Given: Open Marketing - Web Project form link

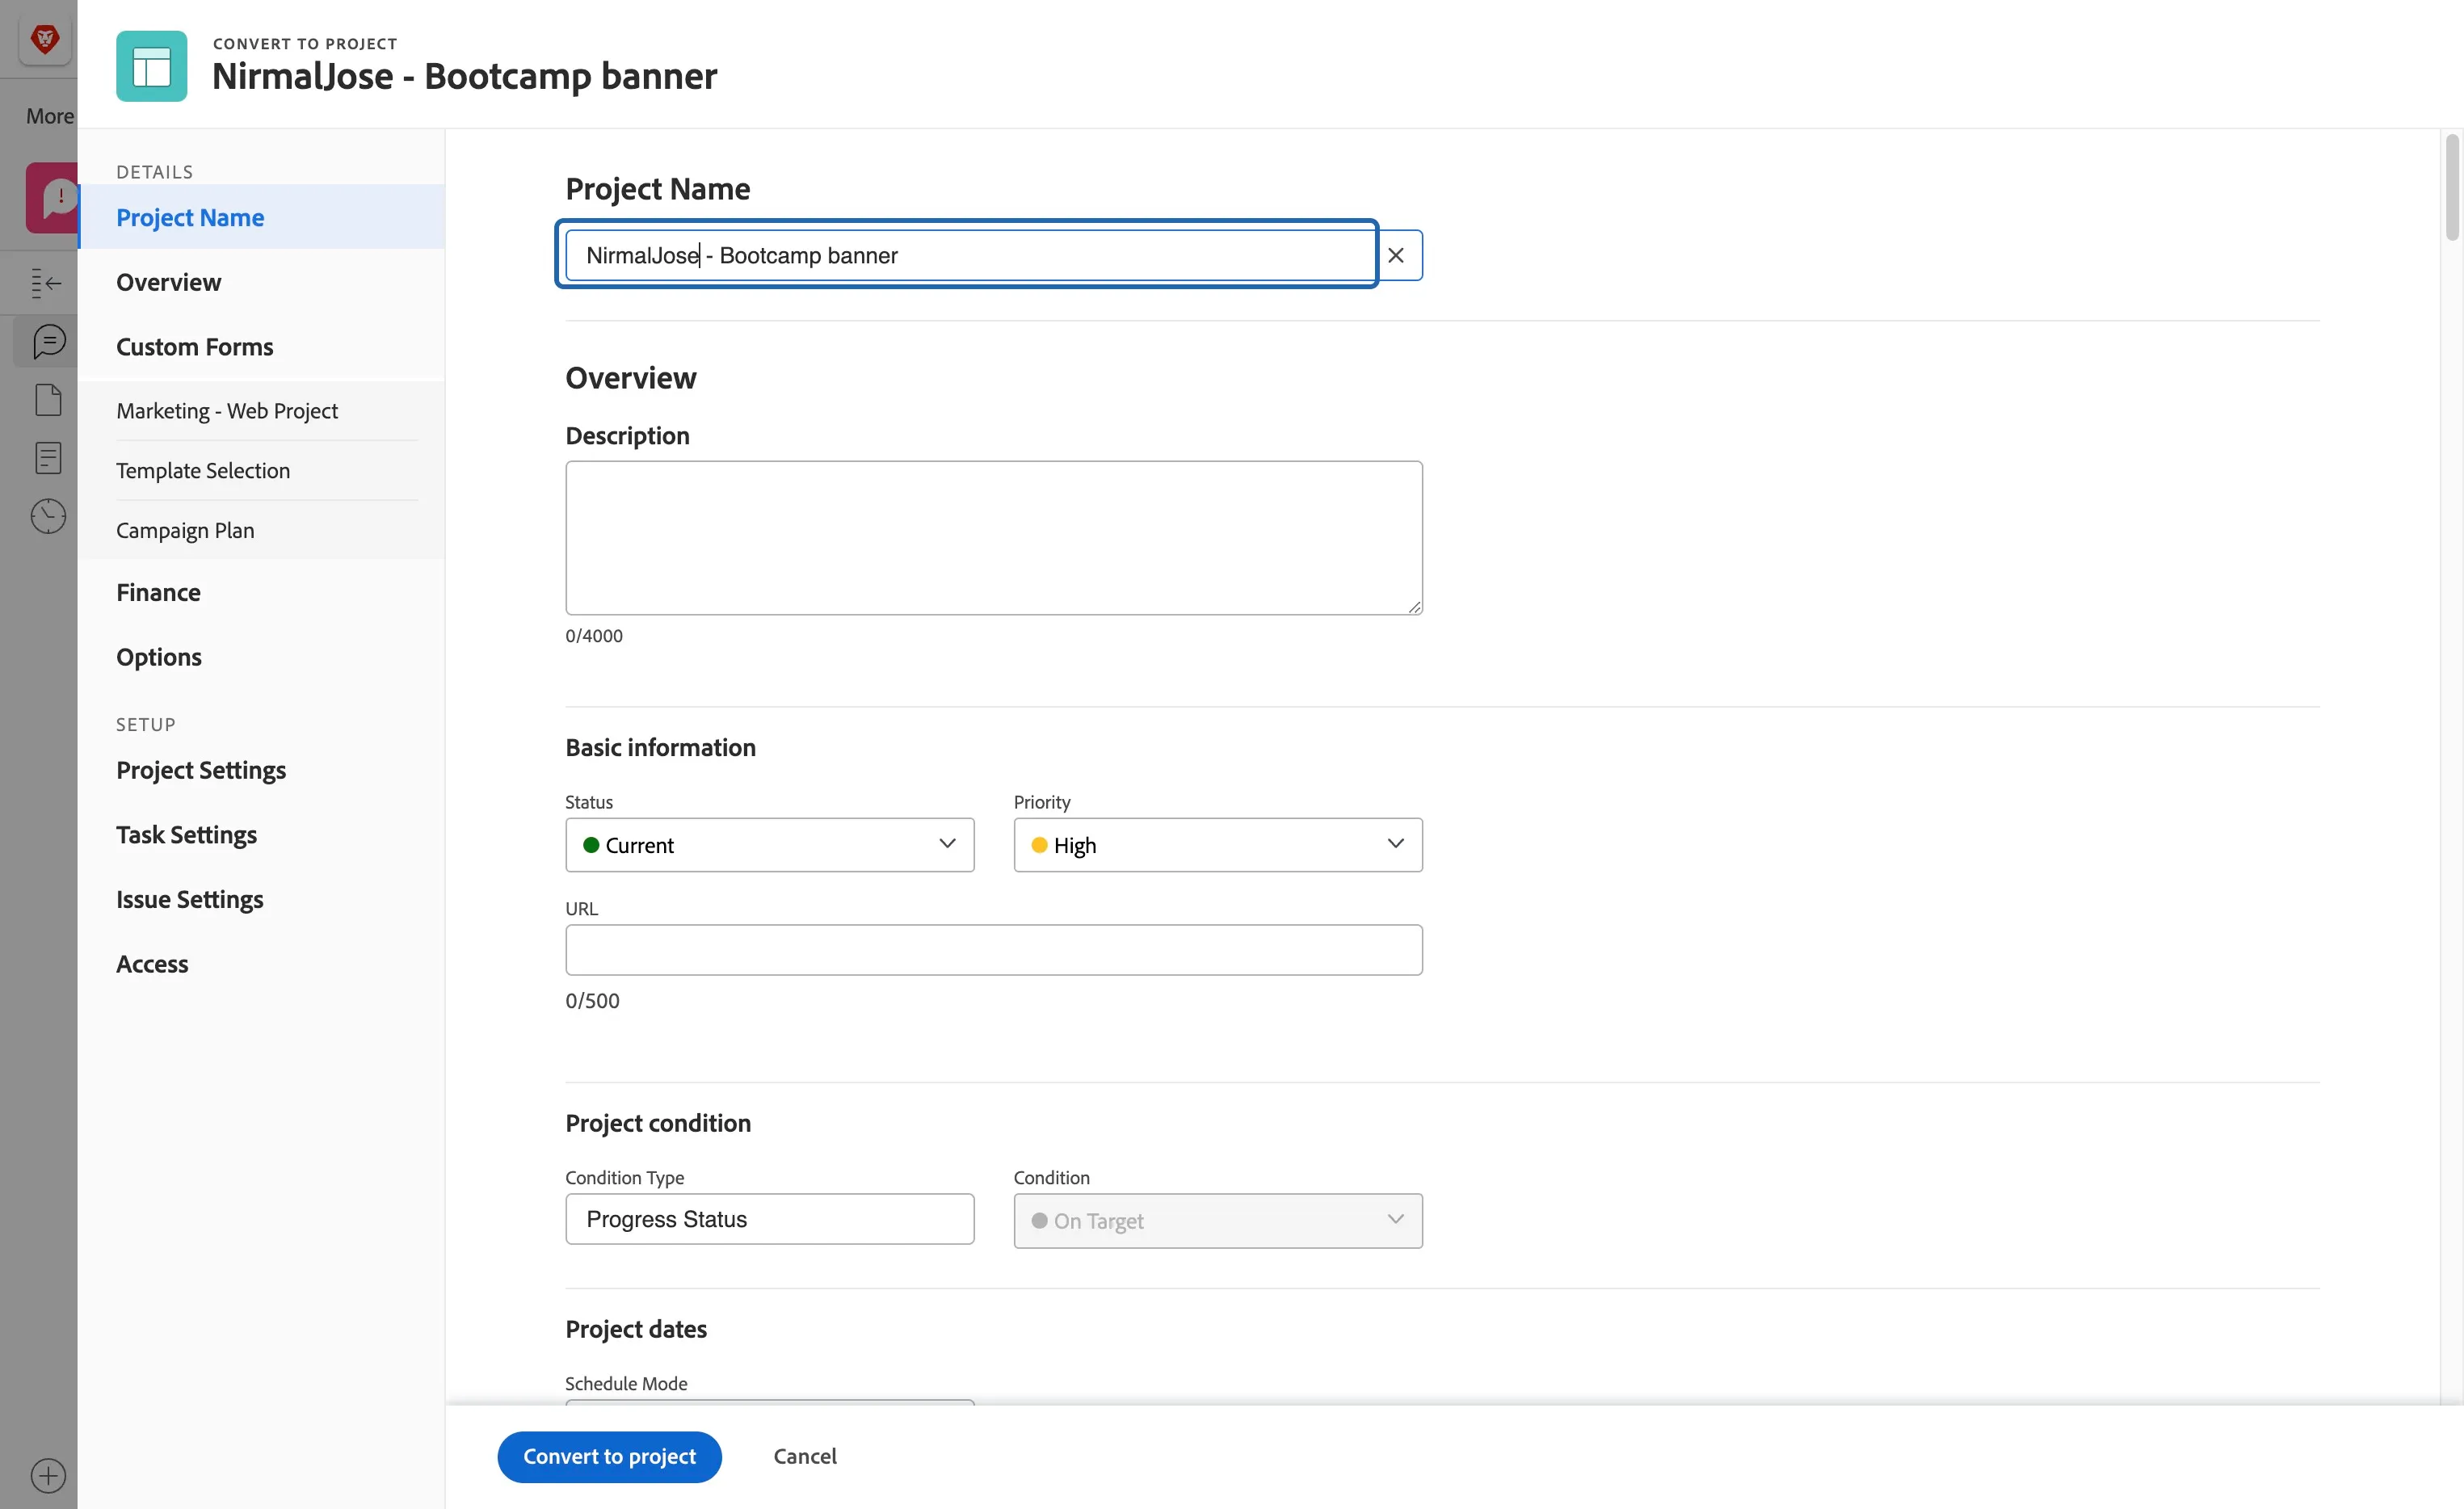Looking at the screenshot, I should point(227,411).
